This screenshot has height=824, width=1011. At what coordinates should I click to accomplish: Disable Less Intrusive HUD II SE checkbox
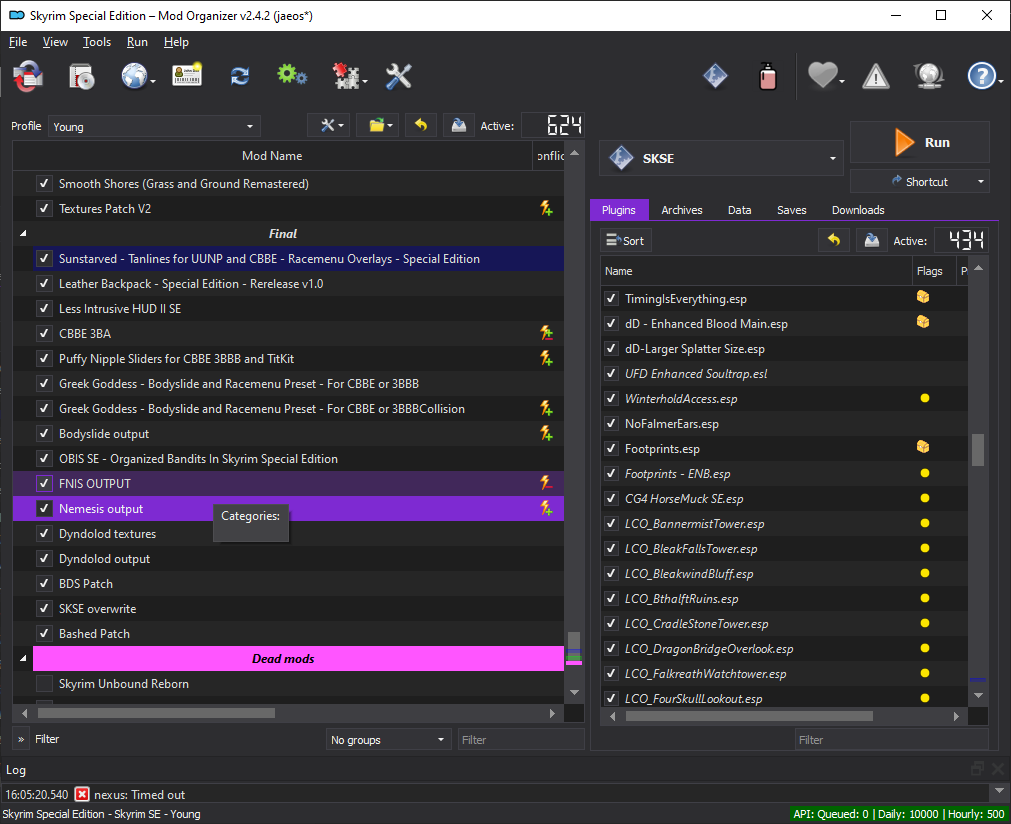click(x=44, y=308)
